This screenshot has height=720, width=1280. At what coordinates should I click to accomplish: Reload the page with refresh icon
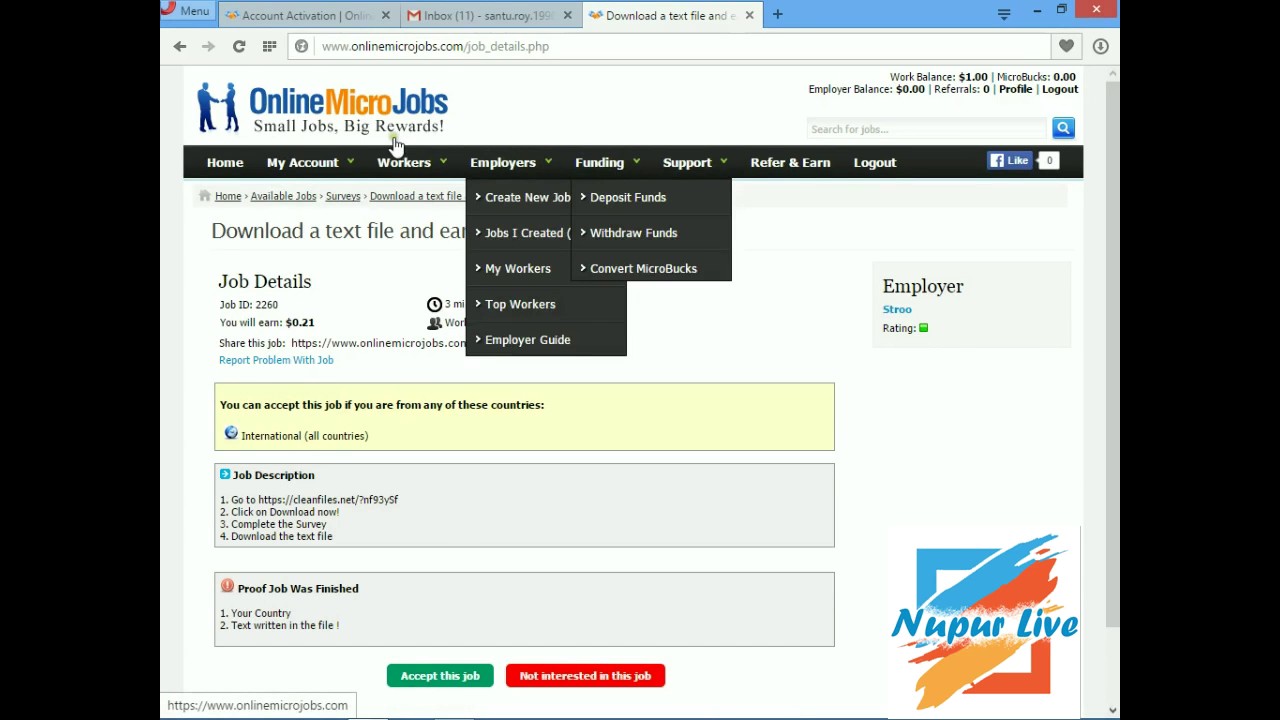pyautogui.click(x=239, y=46)
